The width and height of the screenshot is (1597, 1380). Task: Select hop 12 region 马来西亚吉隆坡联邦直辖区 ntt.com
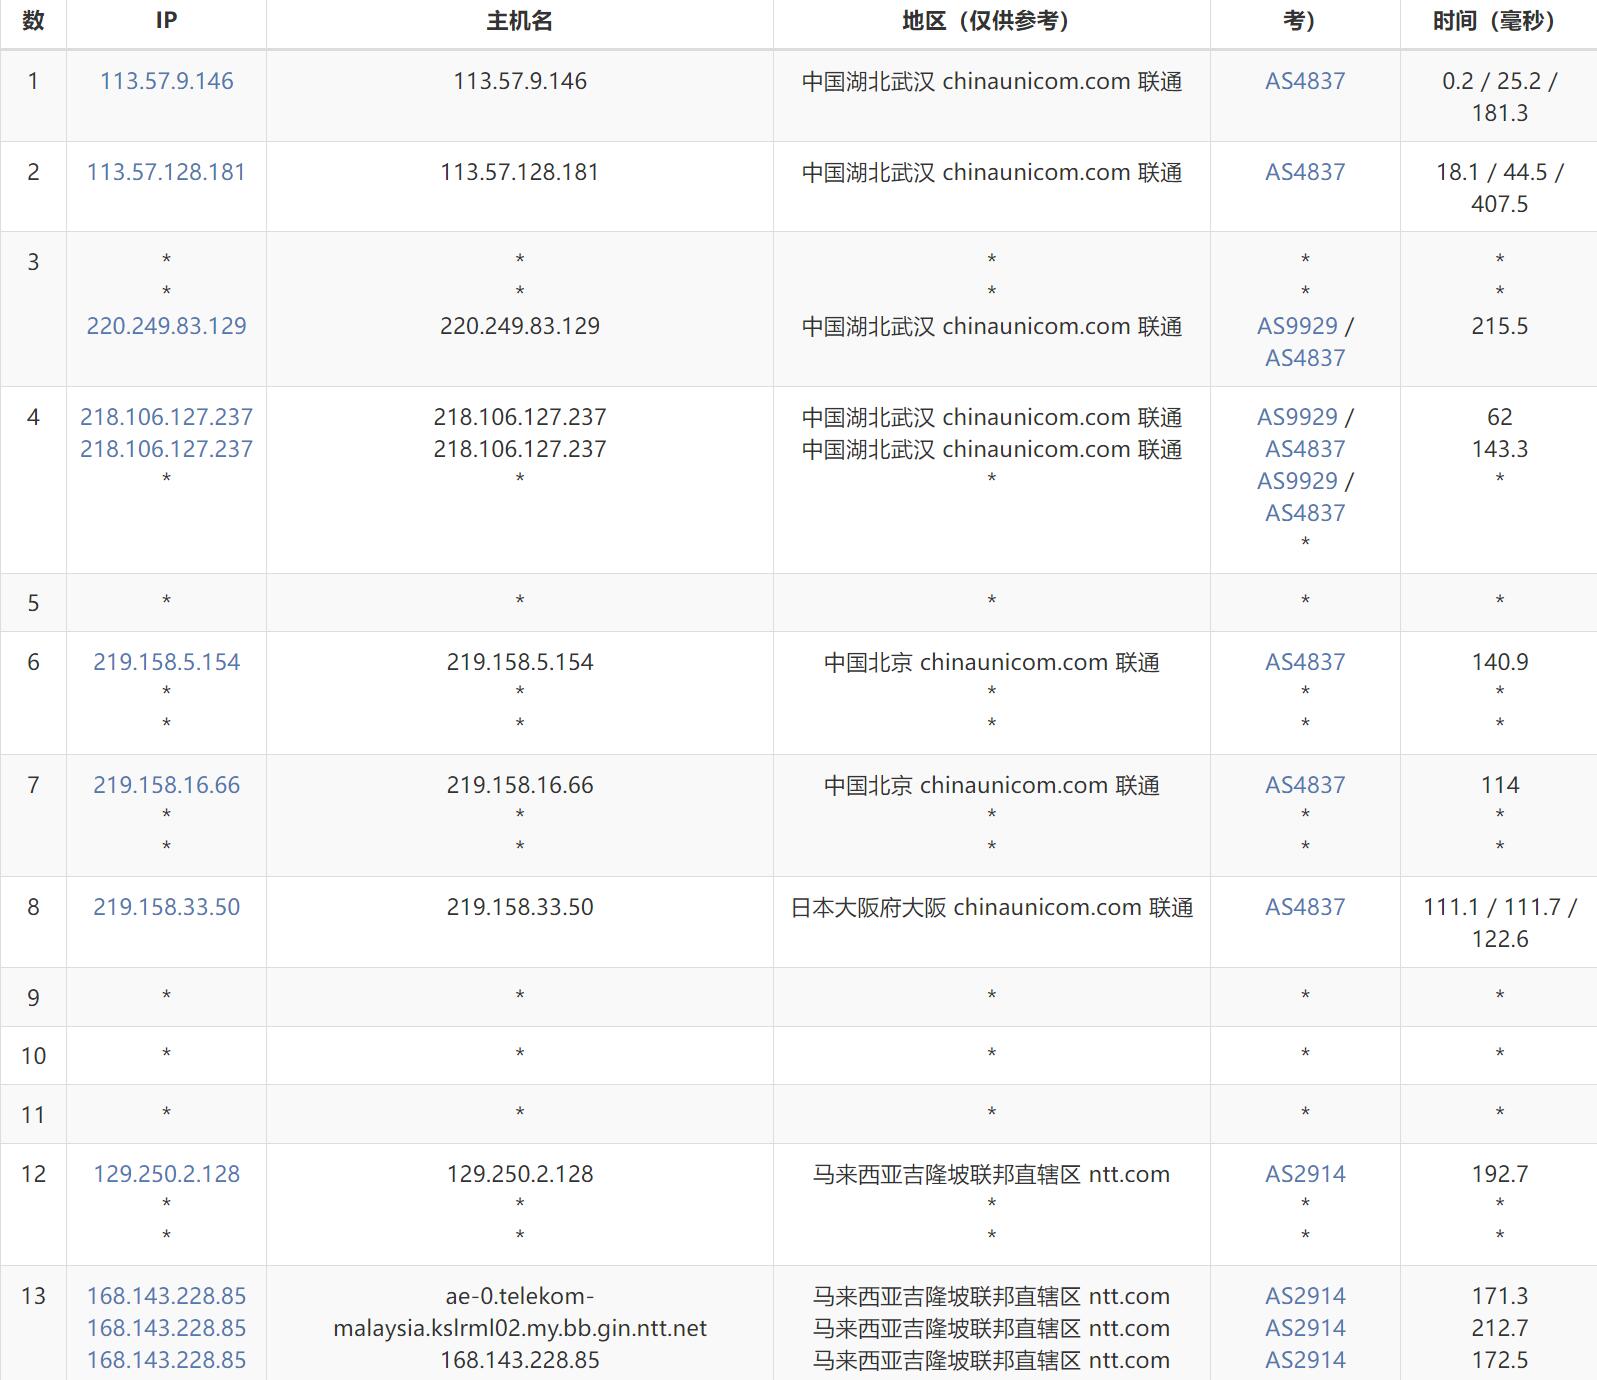(x=991, y=1174)
